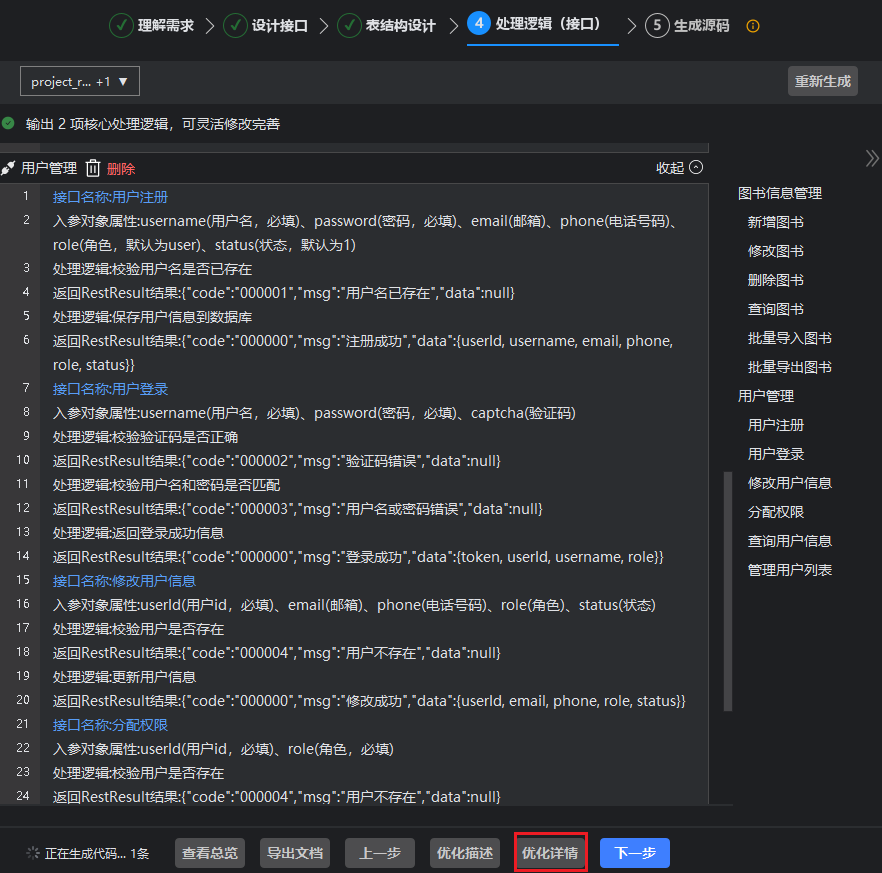882x873 pixels.
Task: Select 图书信息管理 group in outline
Action: [x=780, y=193]
